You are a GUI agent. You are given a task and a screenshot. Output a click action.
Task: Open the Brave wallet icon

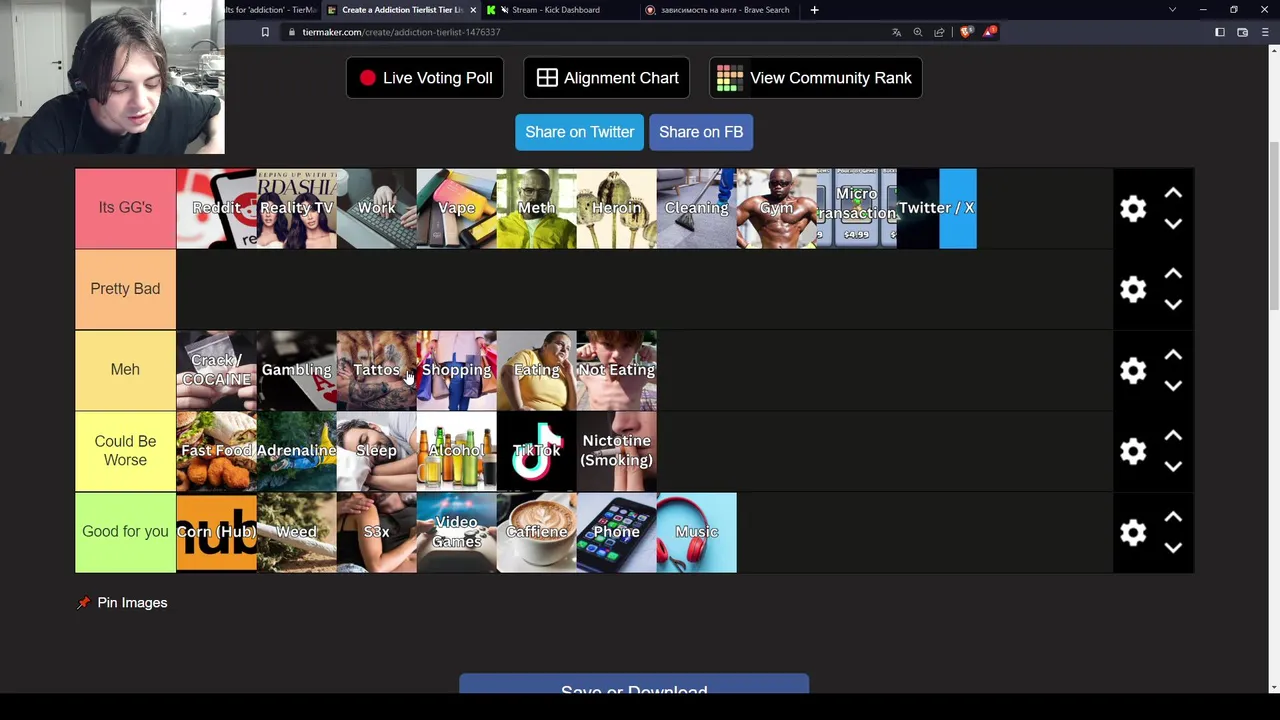coord(1243,32)
